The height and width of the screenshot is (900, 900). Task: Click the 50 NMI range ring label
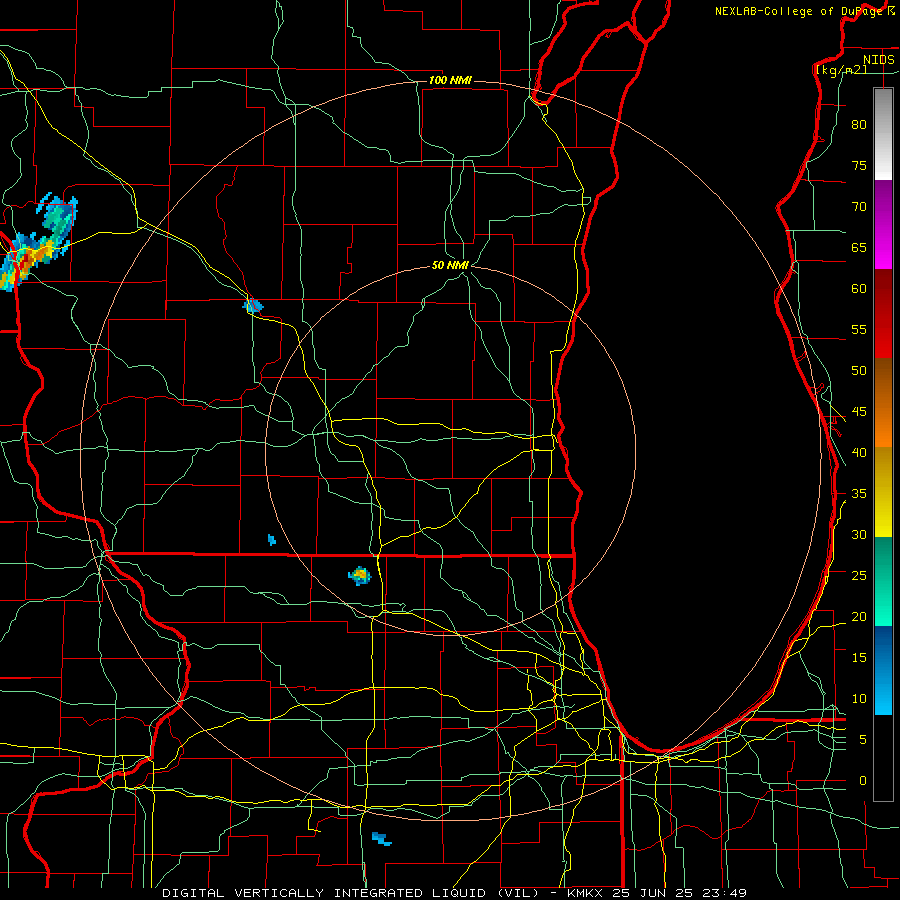coord(450,265)
